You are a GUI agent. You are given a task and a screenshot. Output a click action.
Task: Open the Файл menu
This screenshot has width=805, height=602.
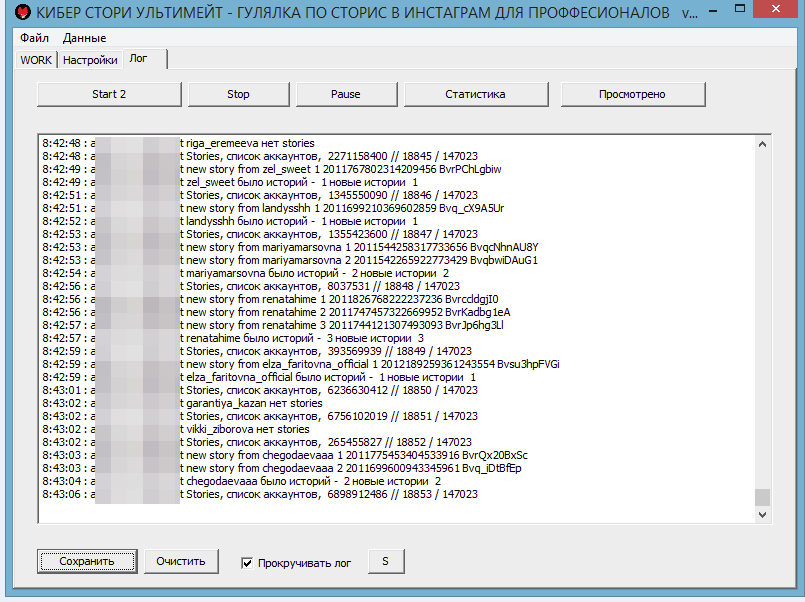coord(34,38)
